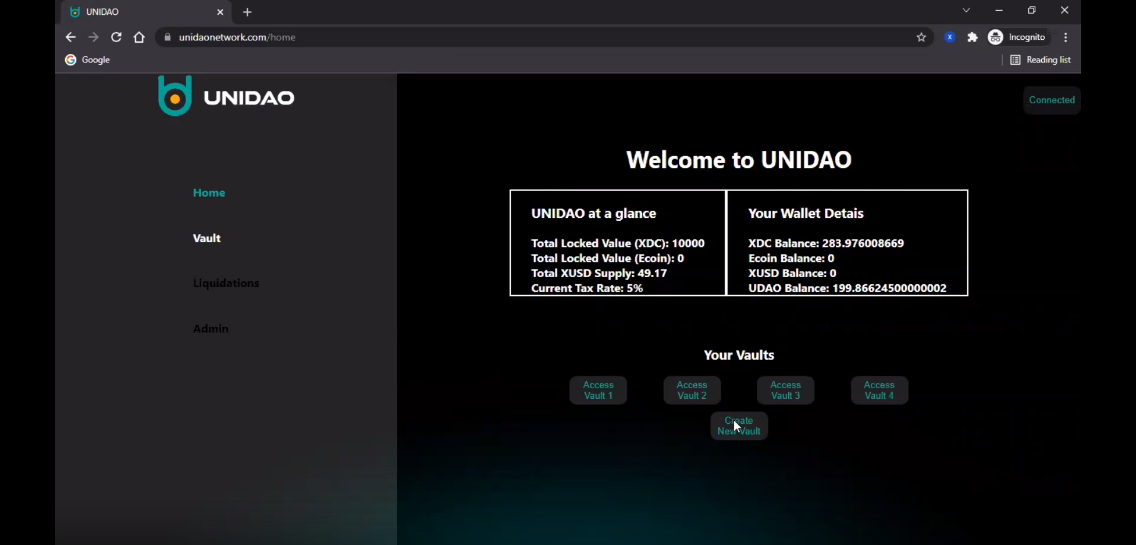Image resolution: width=1136 pixels, height=545 pixels.
Task: Open a new browser tab
Action: 247,12
